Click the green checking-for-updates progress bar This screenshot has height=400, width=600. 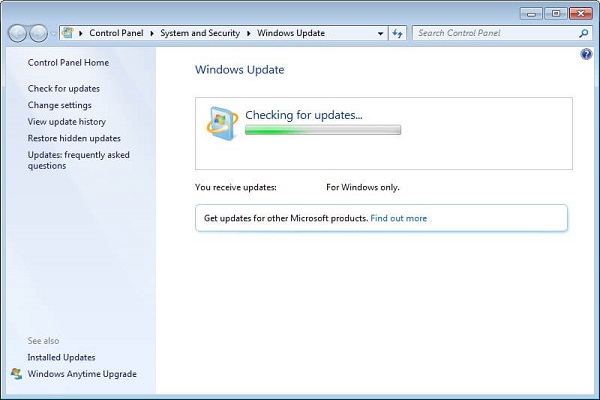point(323,130)
